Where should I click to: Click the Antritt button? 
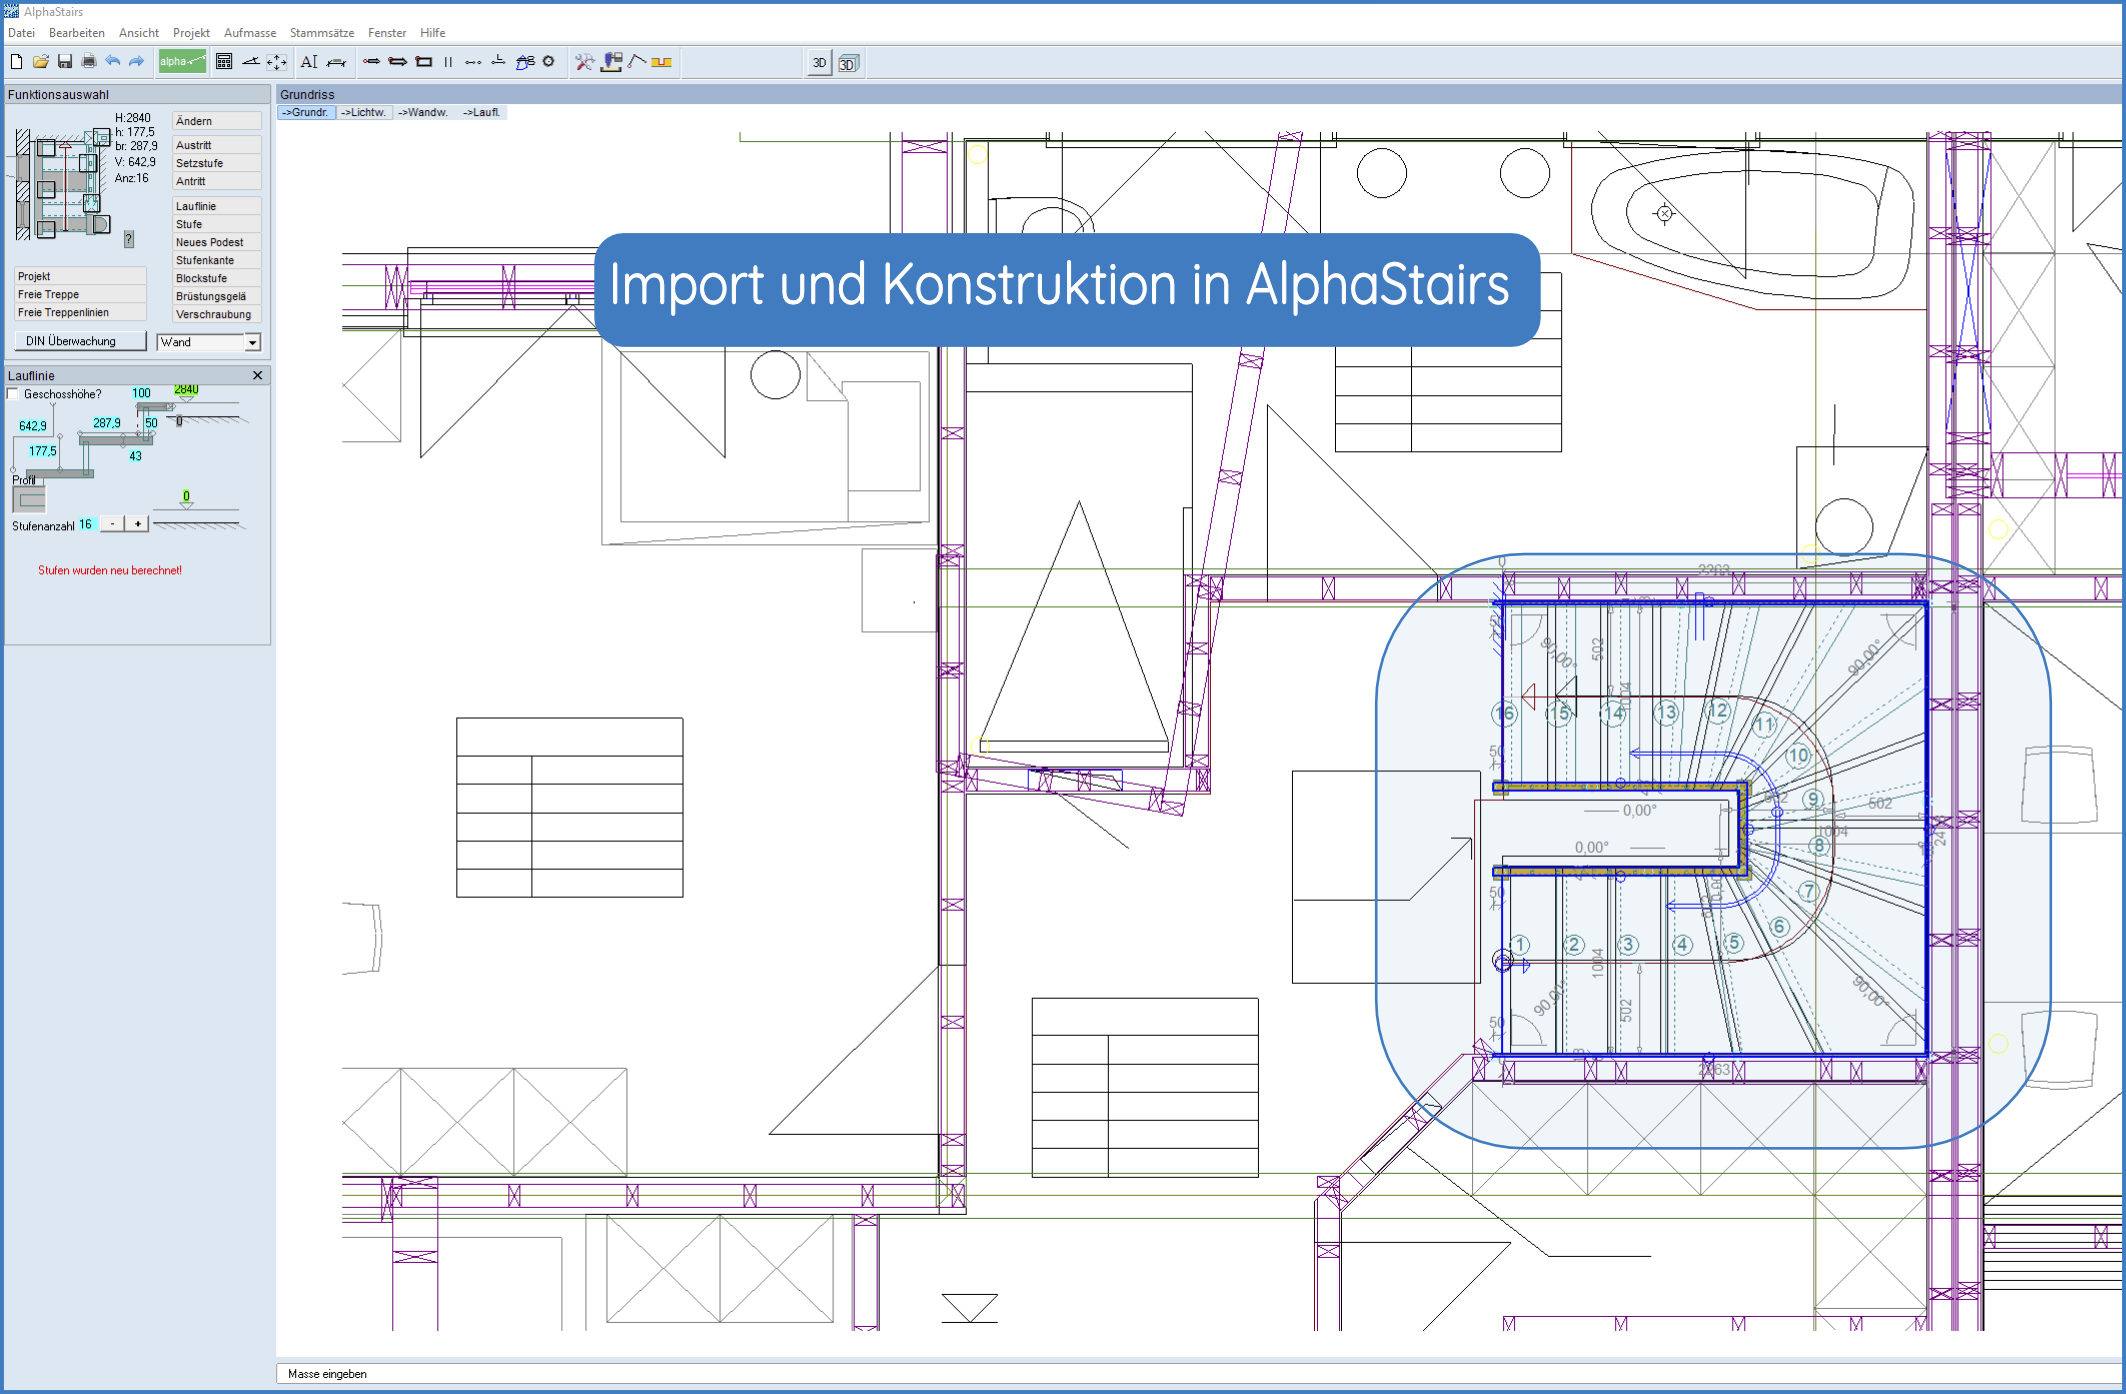[x=217, y=181]
